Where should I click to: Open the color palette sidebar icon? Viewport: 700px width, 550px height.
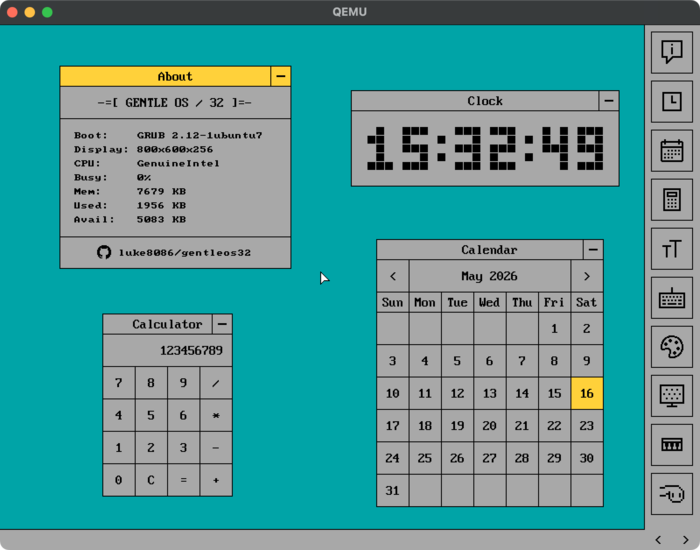pos(671,347)
